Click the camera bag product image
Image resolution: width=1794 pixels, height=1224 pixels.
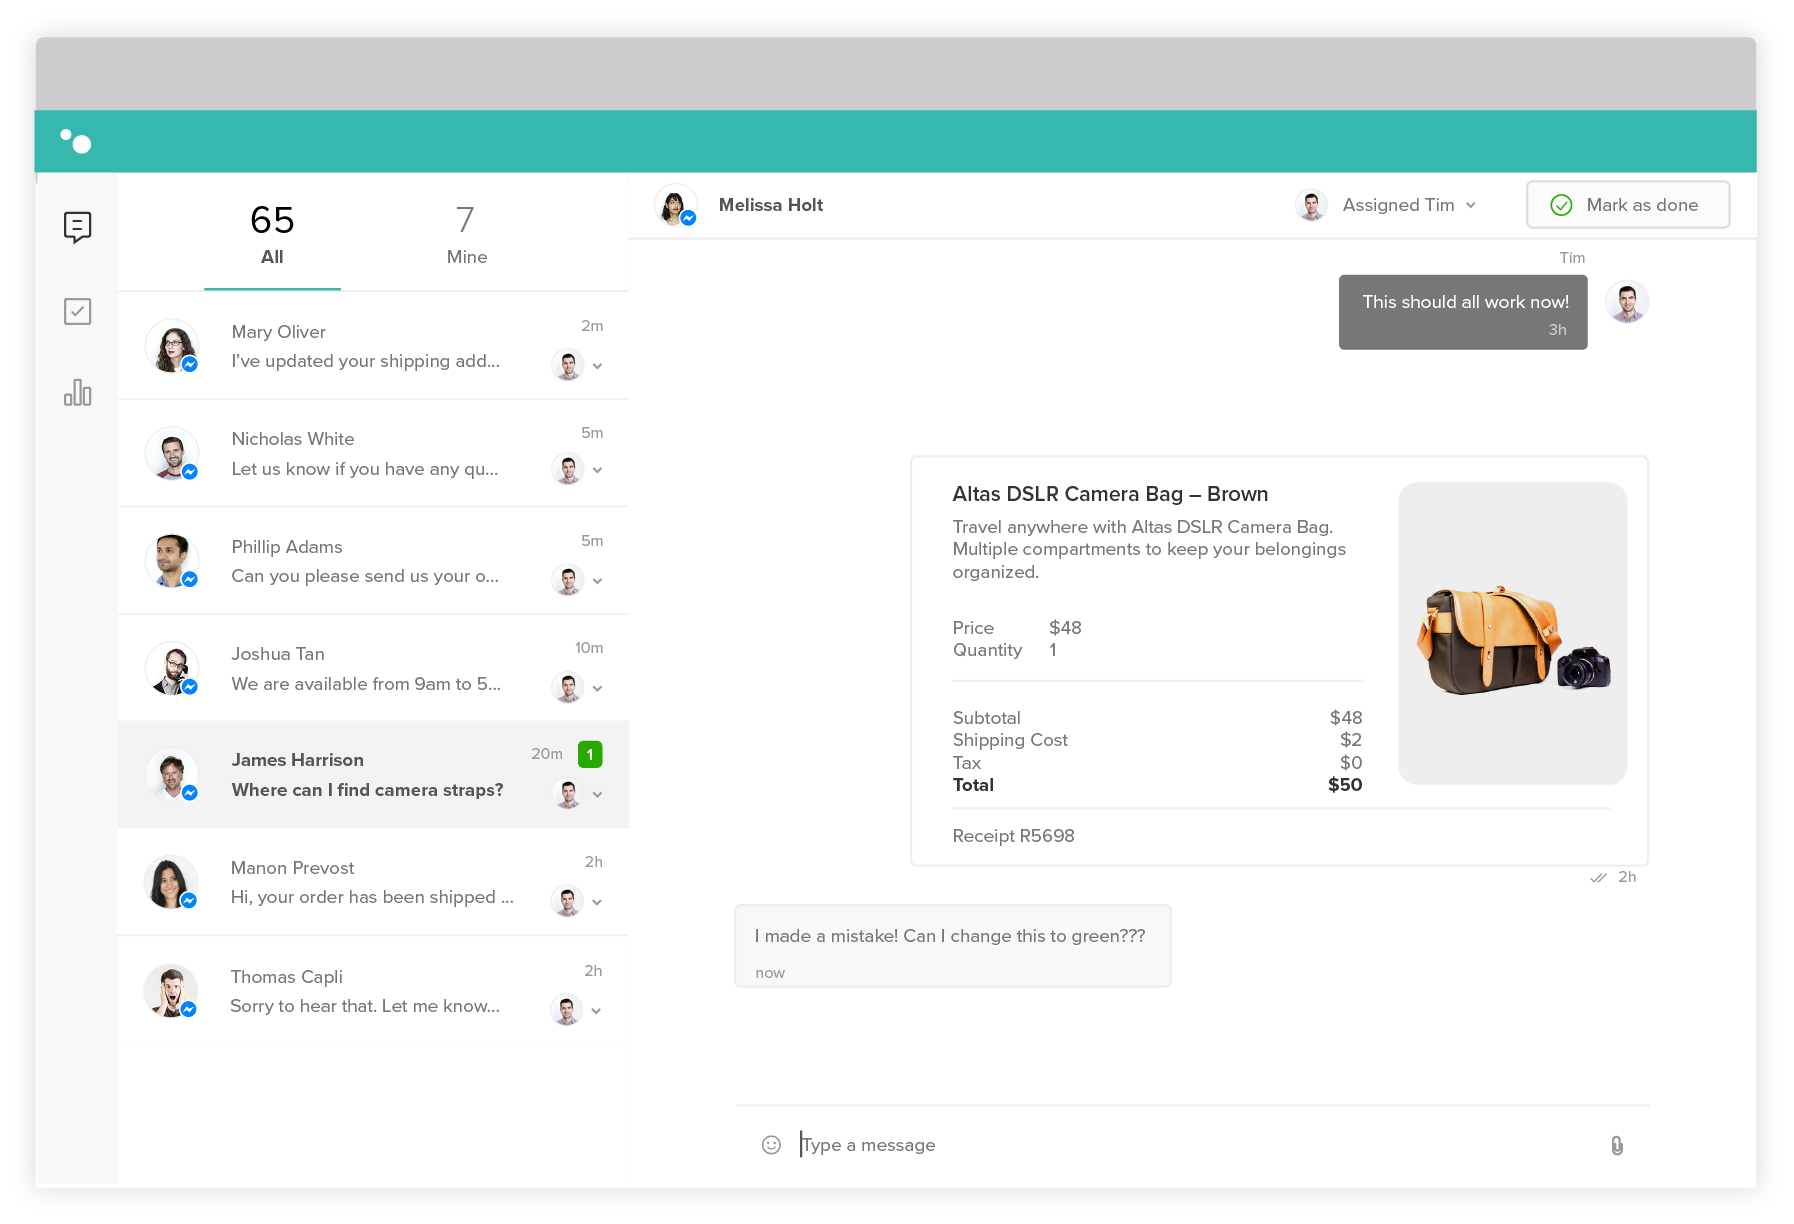click(1512, 633)
